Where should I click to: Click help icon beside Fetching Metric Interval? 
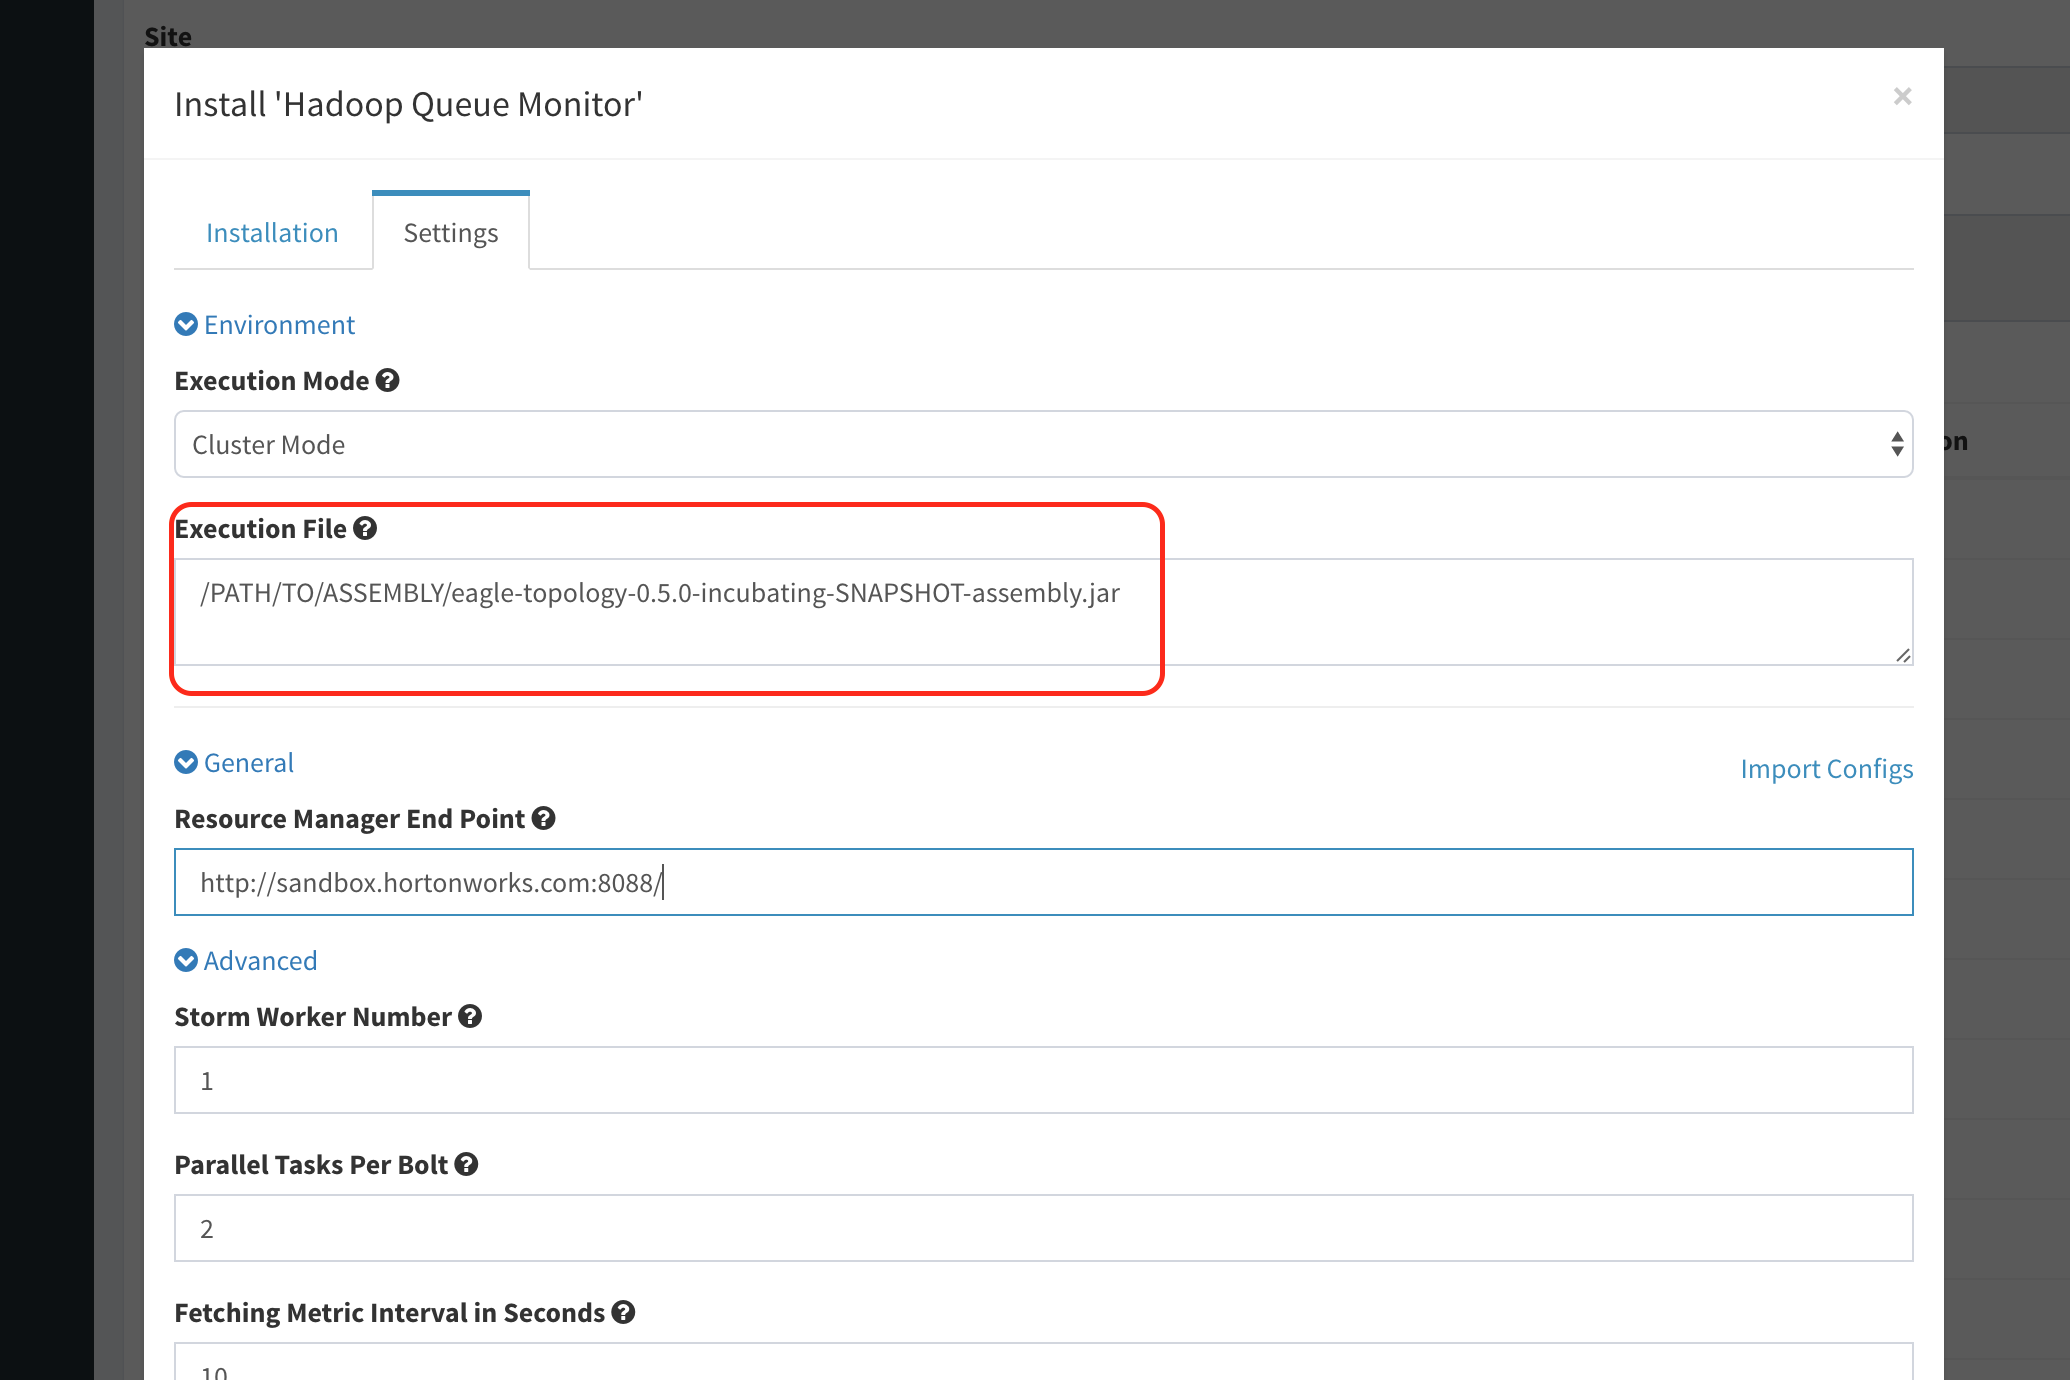point(623,1313)
